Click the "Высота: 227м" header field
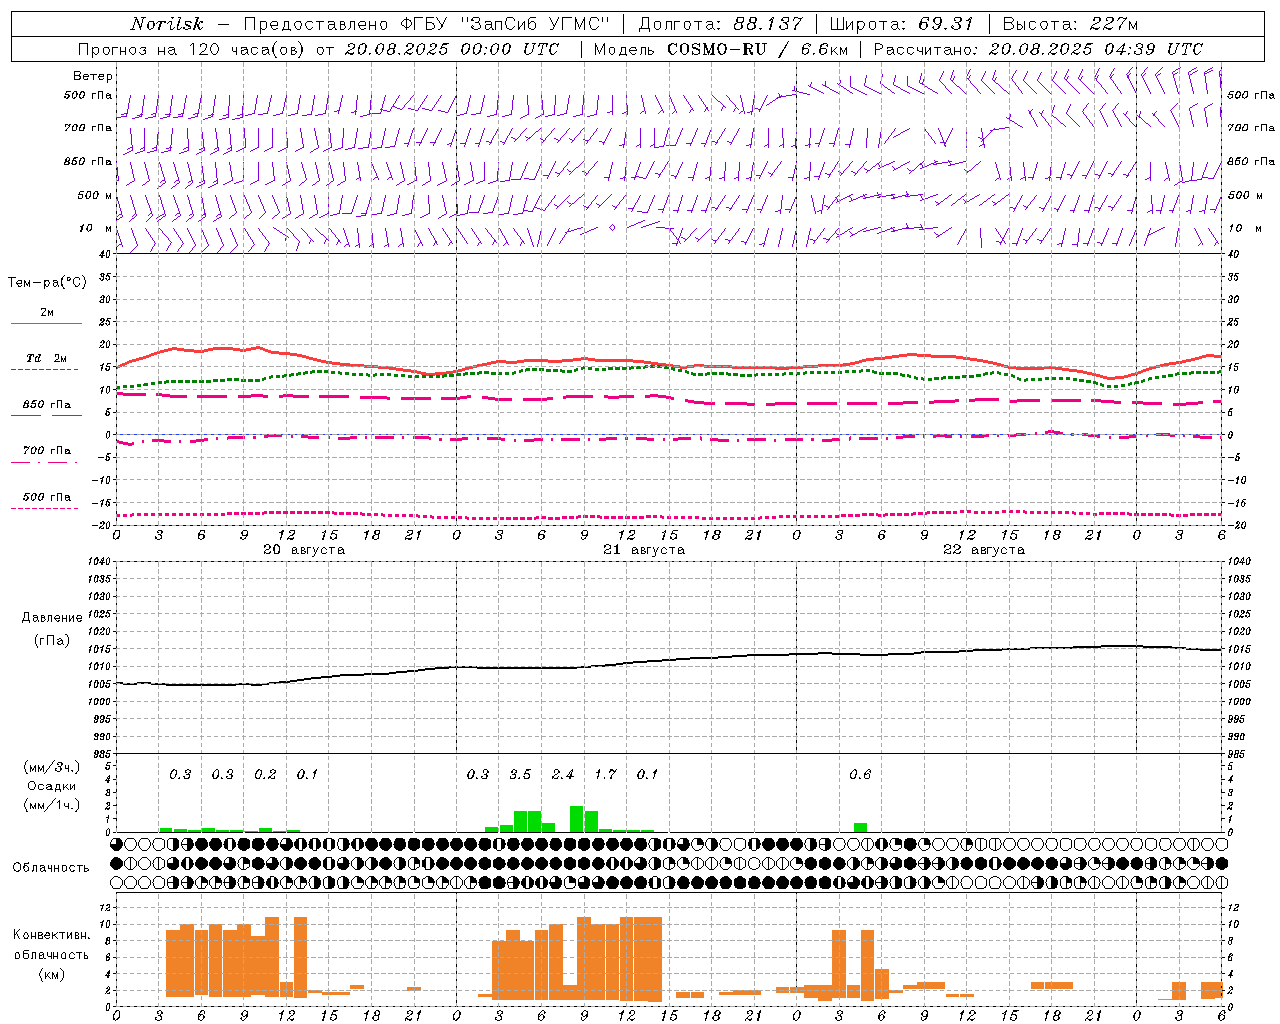Image resolution: width=1280 pixels, height=1024 pixels. click(1070, 24)
